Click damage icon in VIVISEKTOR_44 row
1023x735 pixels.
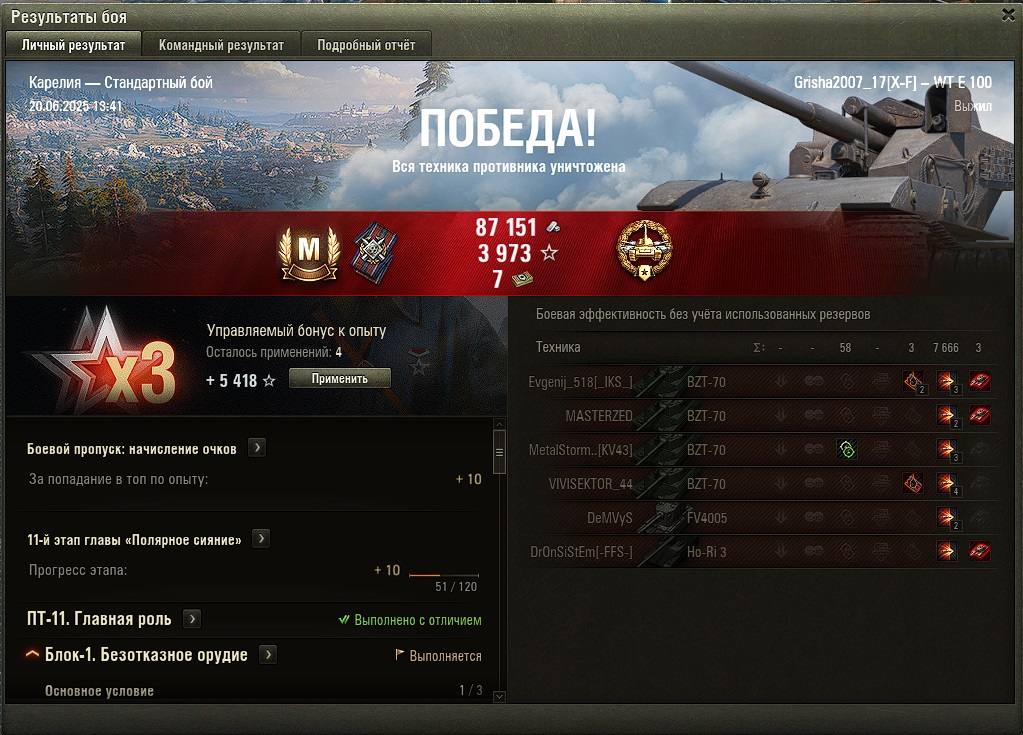click(x=946, y=483)
